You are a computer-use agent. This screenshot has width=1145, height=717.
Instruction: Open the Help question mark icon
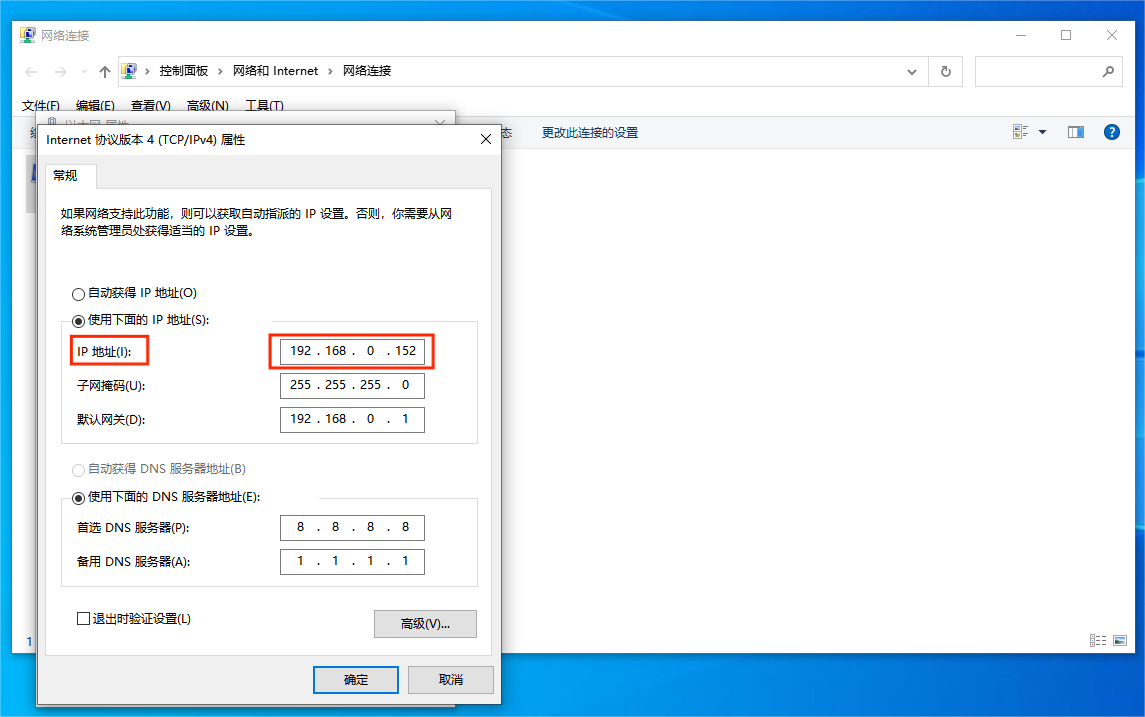[x=1111, y=131]
